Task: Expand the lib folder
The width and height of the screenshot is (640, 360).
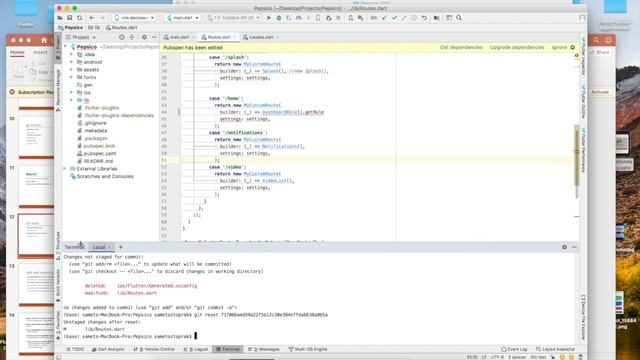Action: coord(72,100)
